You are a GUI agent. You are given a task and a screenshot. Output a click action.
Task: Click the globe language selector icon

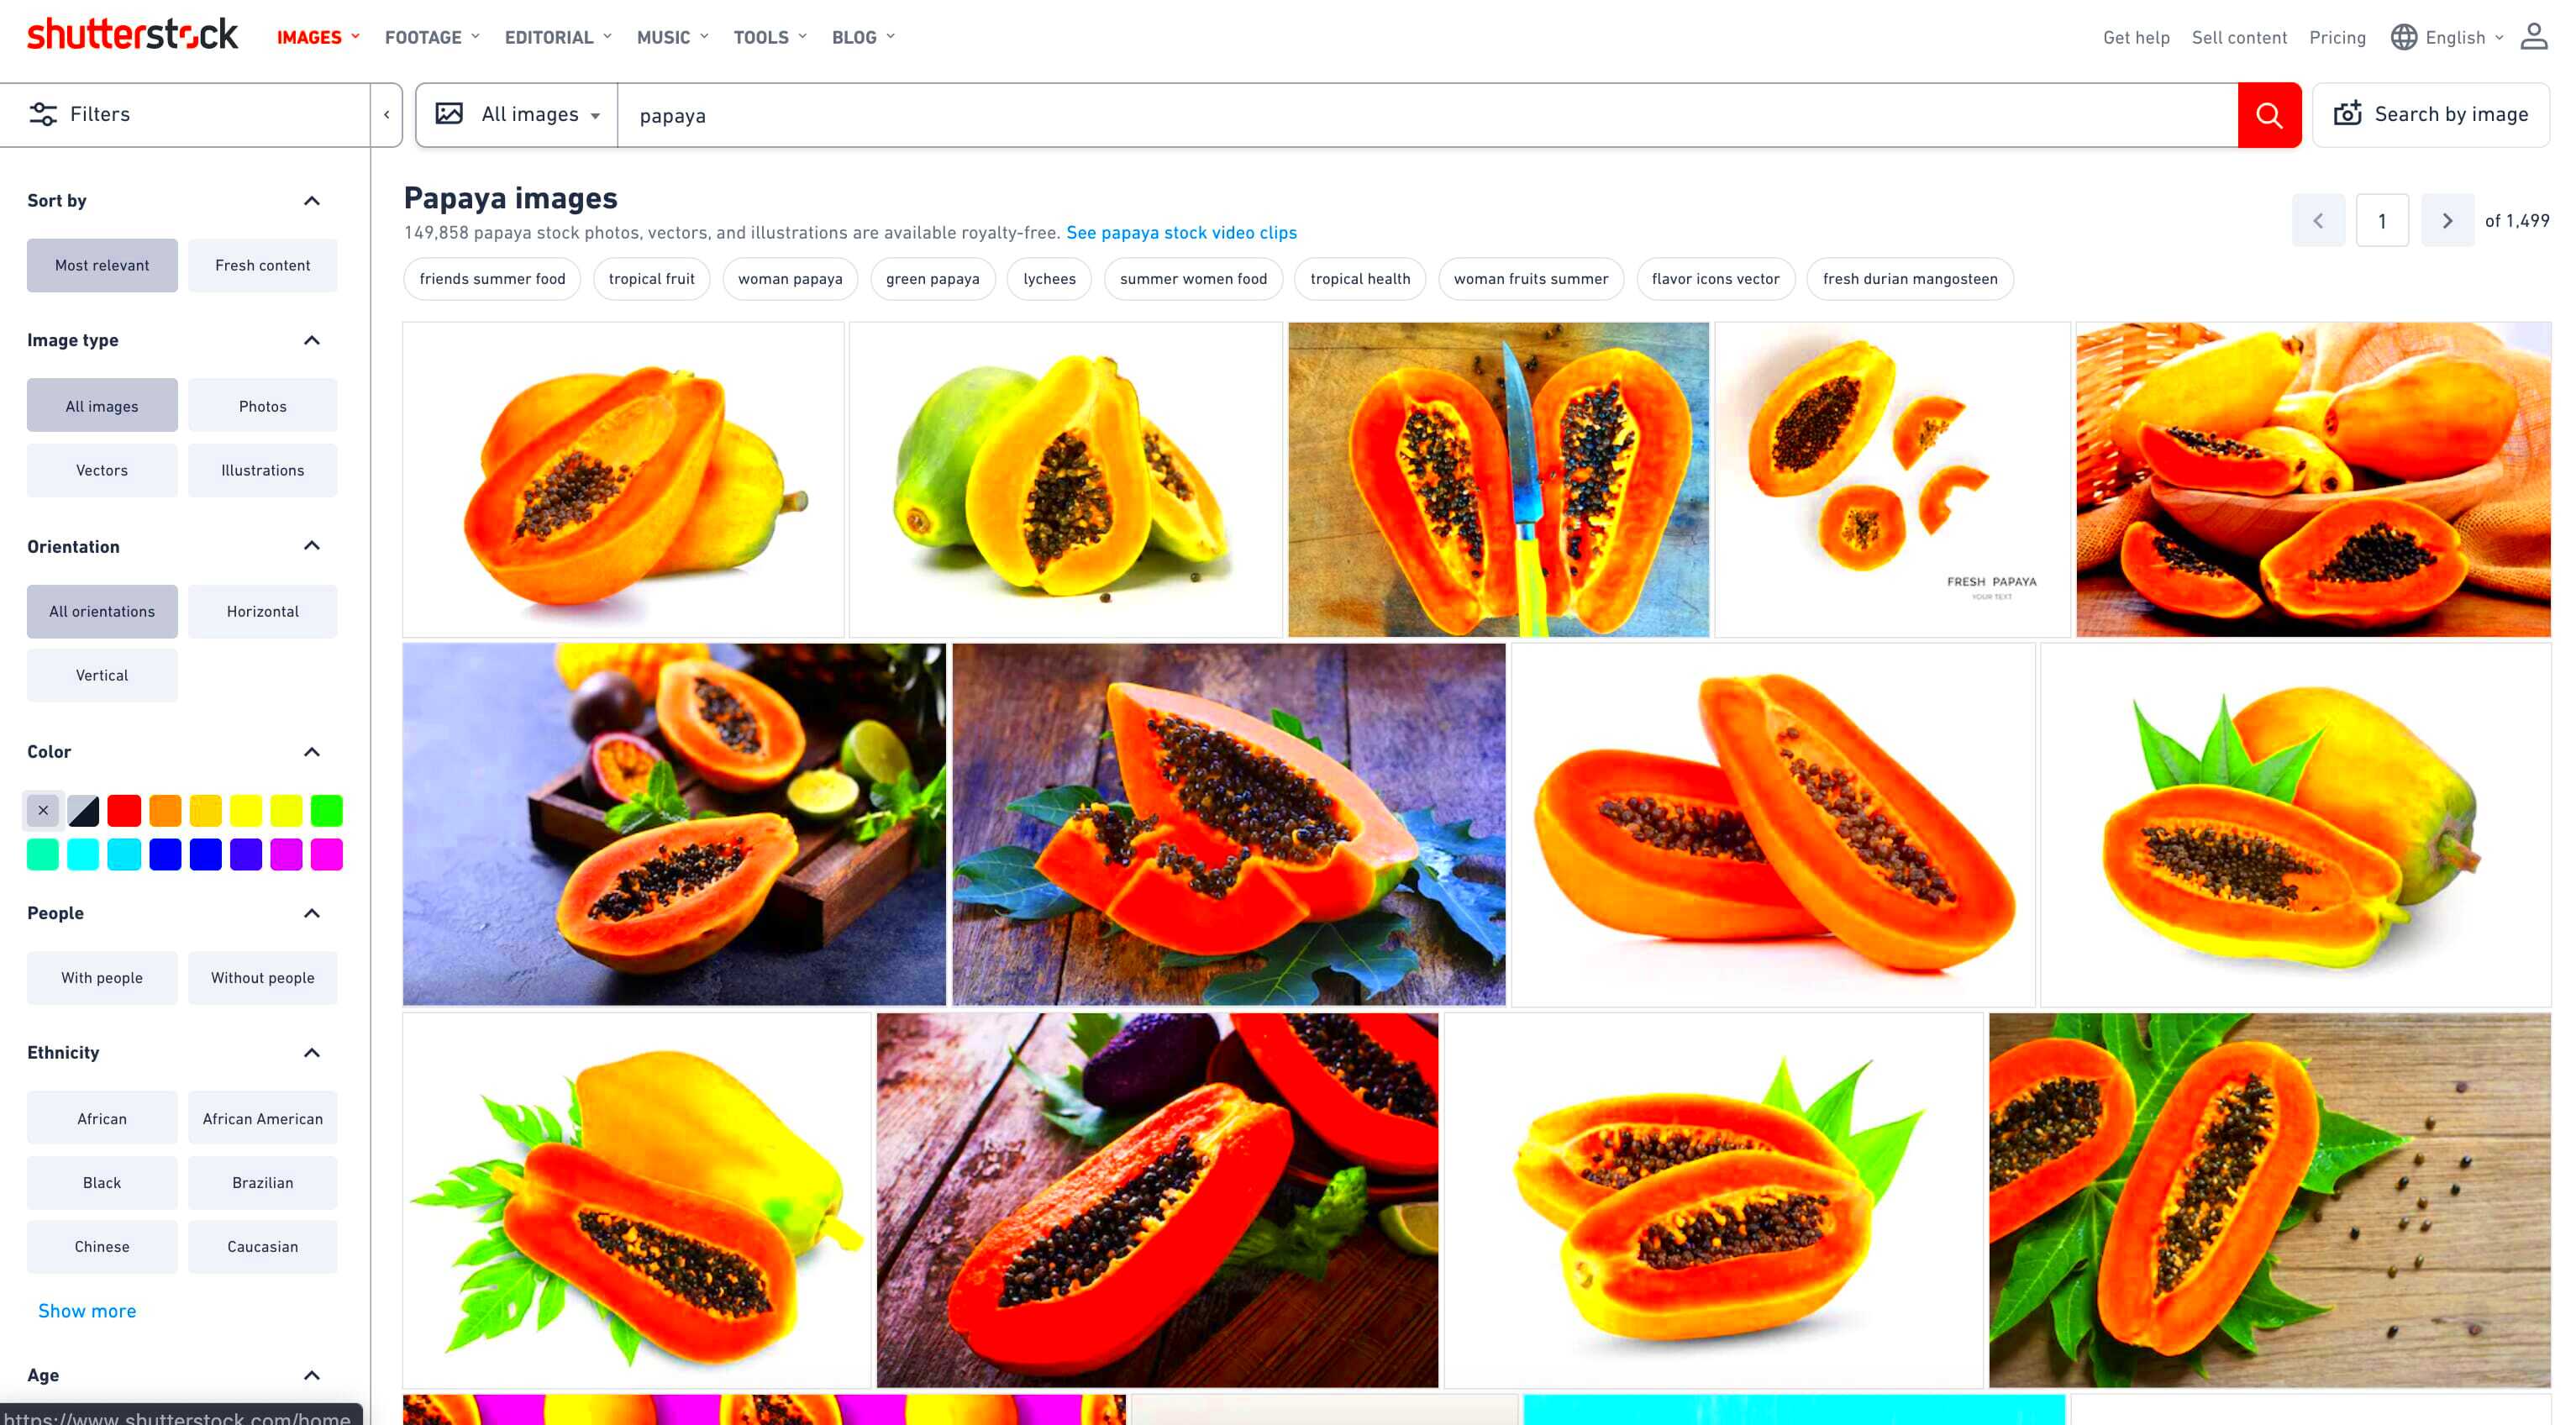[2404, 35]
